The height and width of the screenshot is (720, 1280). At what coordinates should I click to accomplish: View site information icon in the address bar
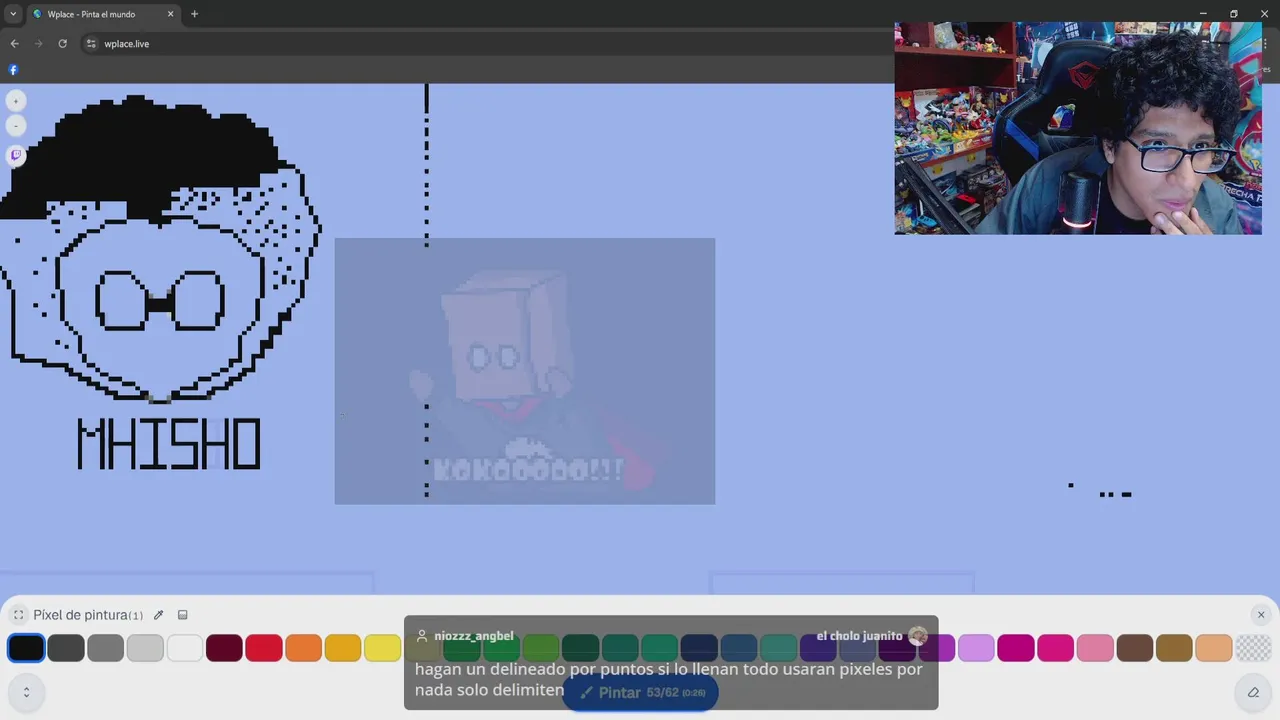tap(91, 44)
